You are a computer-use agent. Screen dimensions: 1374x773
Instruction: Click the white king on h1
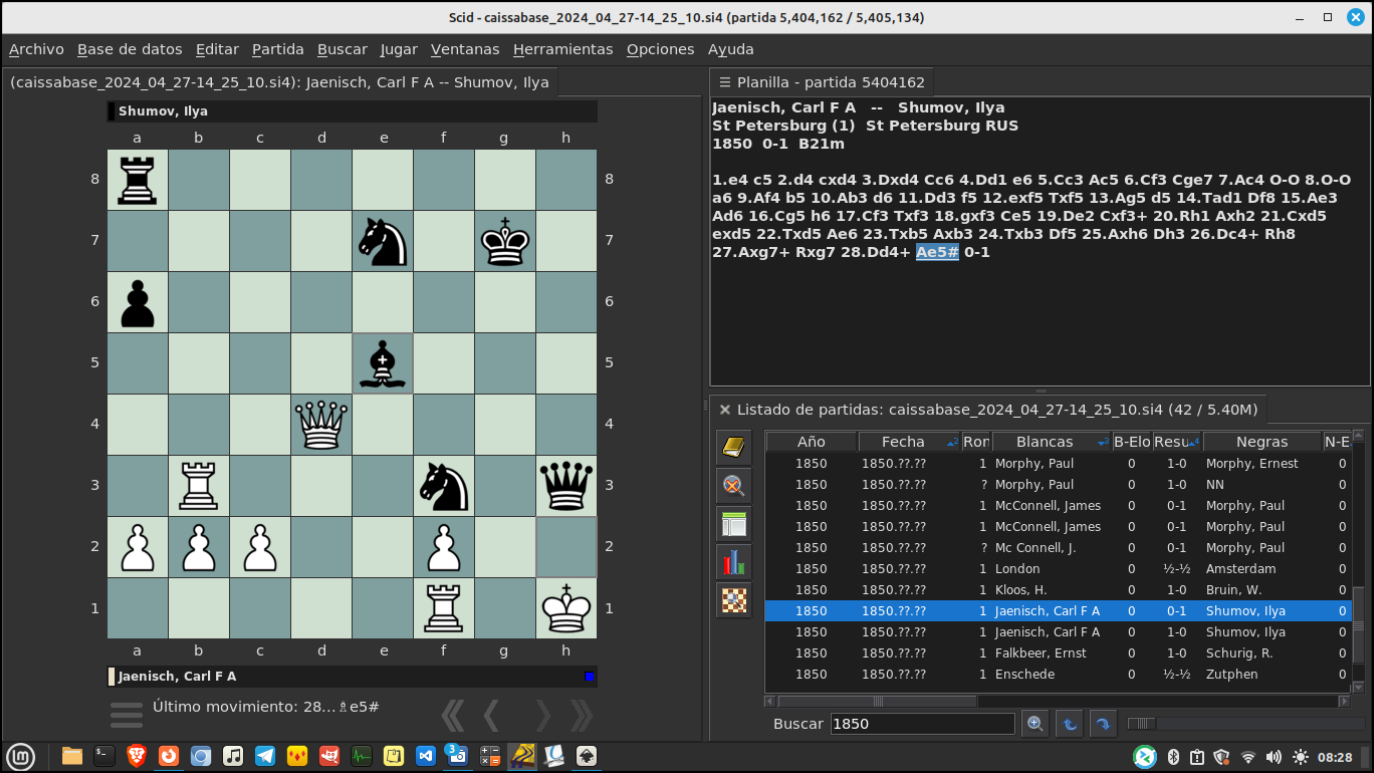pyautogui.click(x=566, y=607)
